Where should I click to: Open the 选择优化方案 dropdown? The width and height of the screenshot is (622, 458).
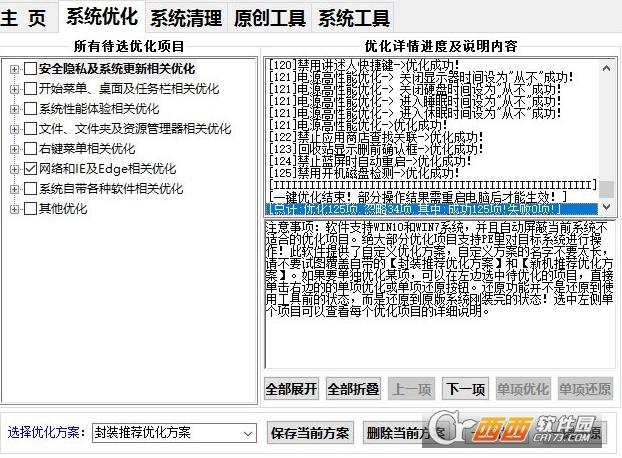click(x=174, y=433)
